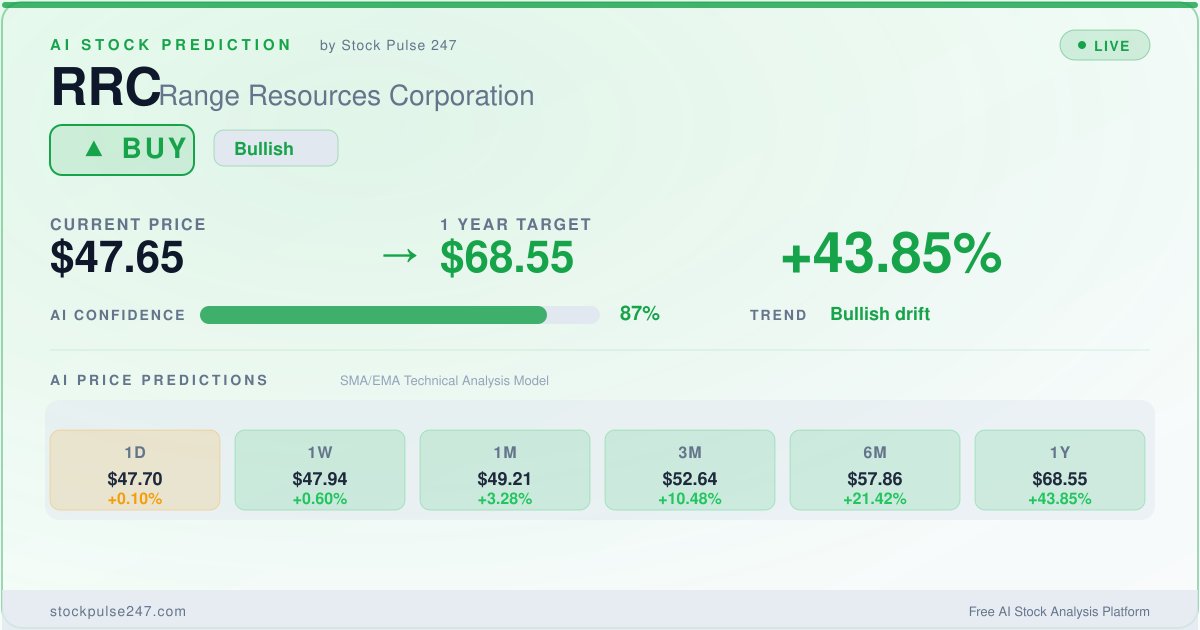The height and width of the screenshot is (630, 1200).
Task: Click the AI confidence progress bar
Action: click(x=399, y=315)
